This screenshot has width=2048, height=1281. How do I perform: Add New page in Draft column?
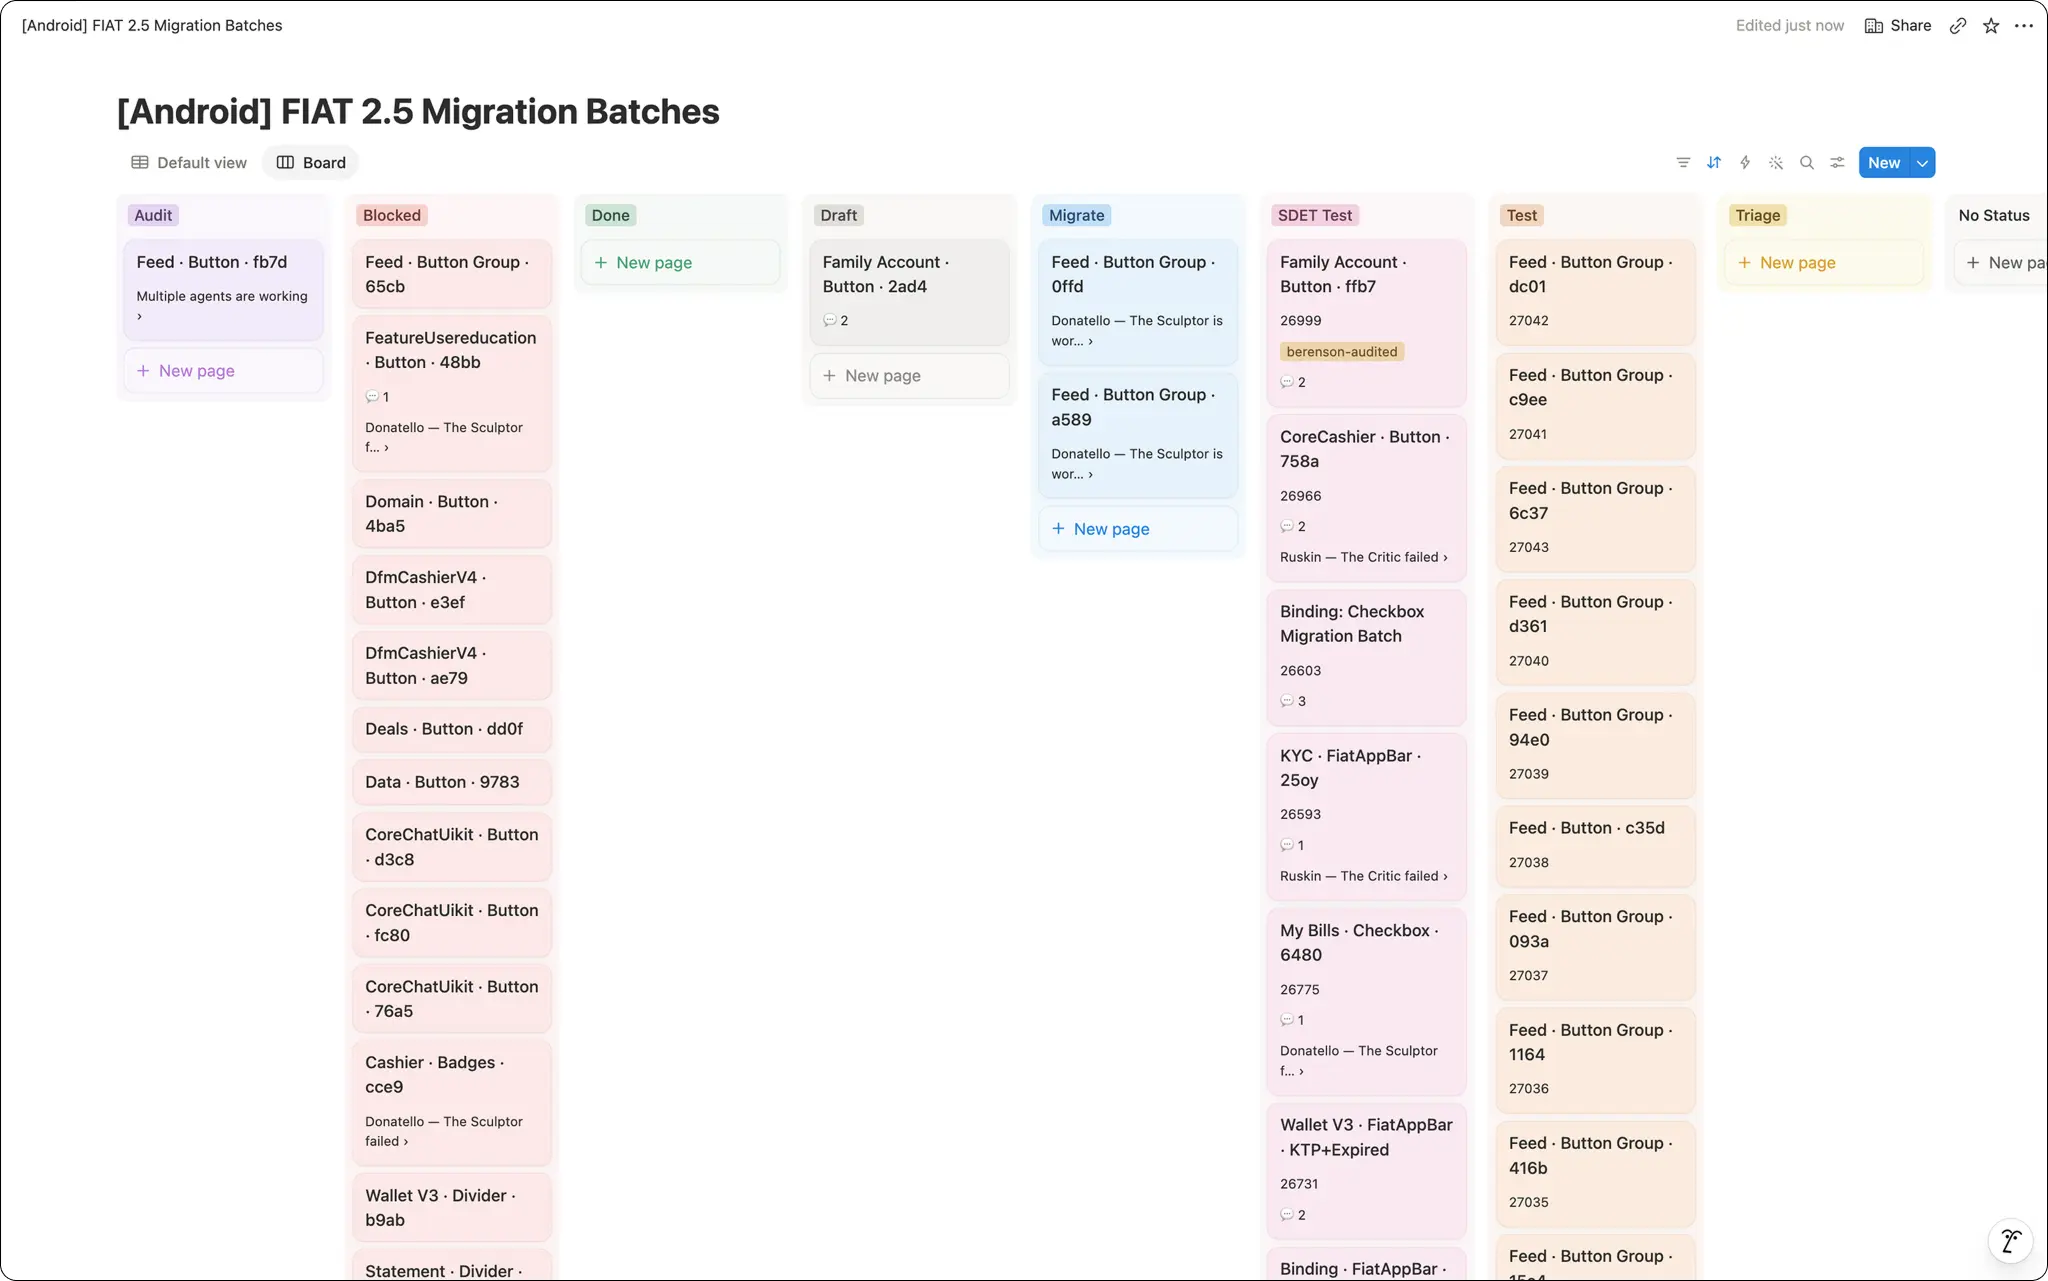click(909, 376)
